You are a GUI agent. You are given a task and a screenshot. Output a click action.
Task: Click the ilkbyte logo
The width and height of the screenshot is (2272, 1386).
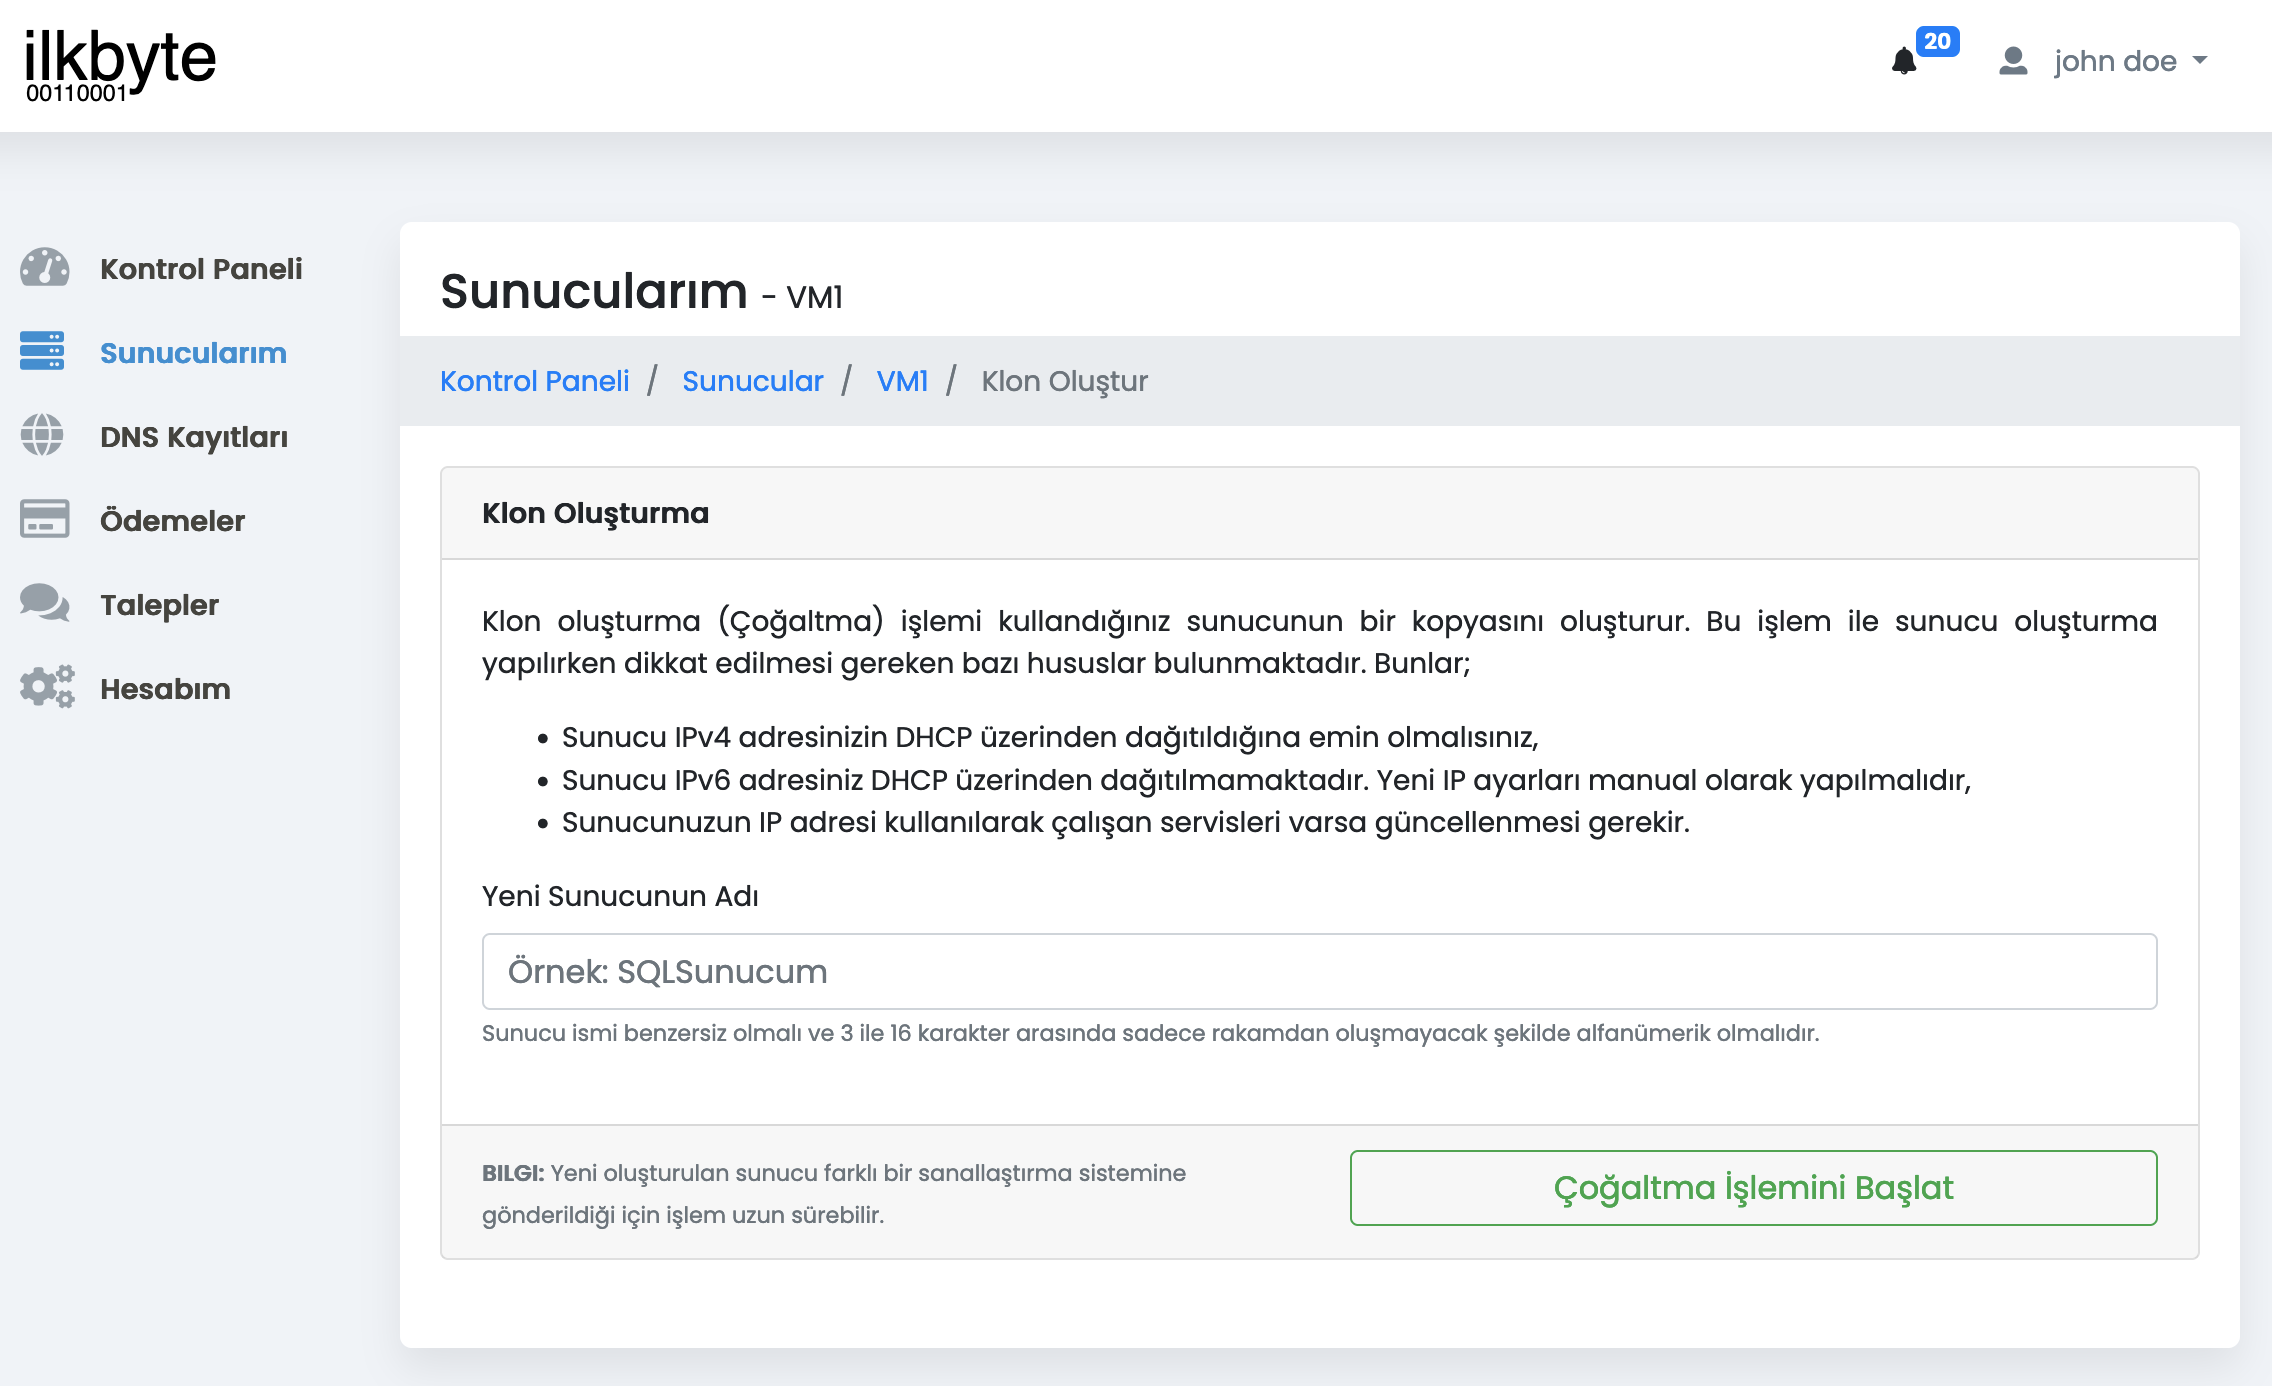tap(120, 64)
